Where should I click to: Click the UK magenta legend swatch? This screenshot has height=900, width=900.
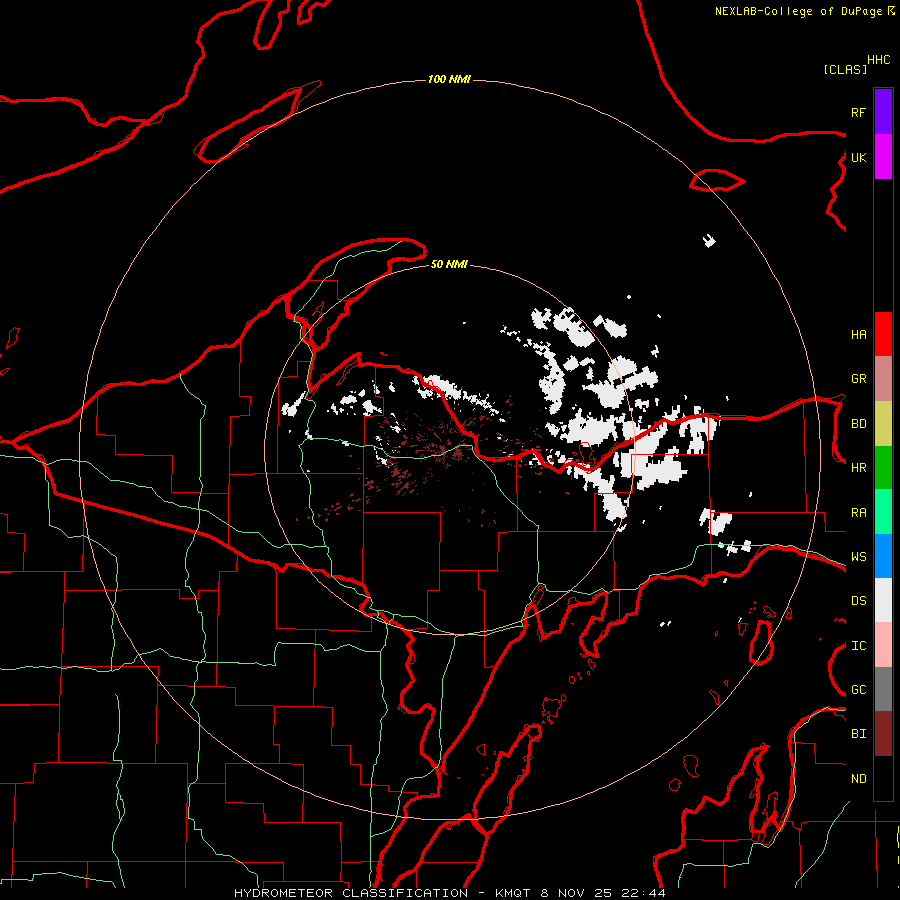(883, 157)
